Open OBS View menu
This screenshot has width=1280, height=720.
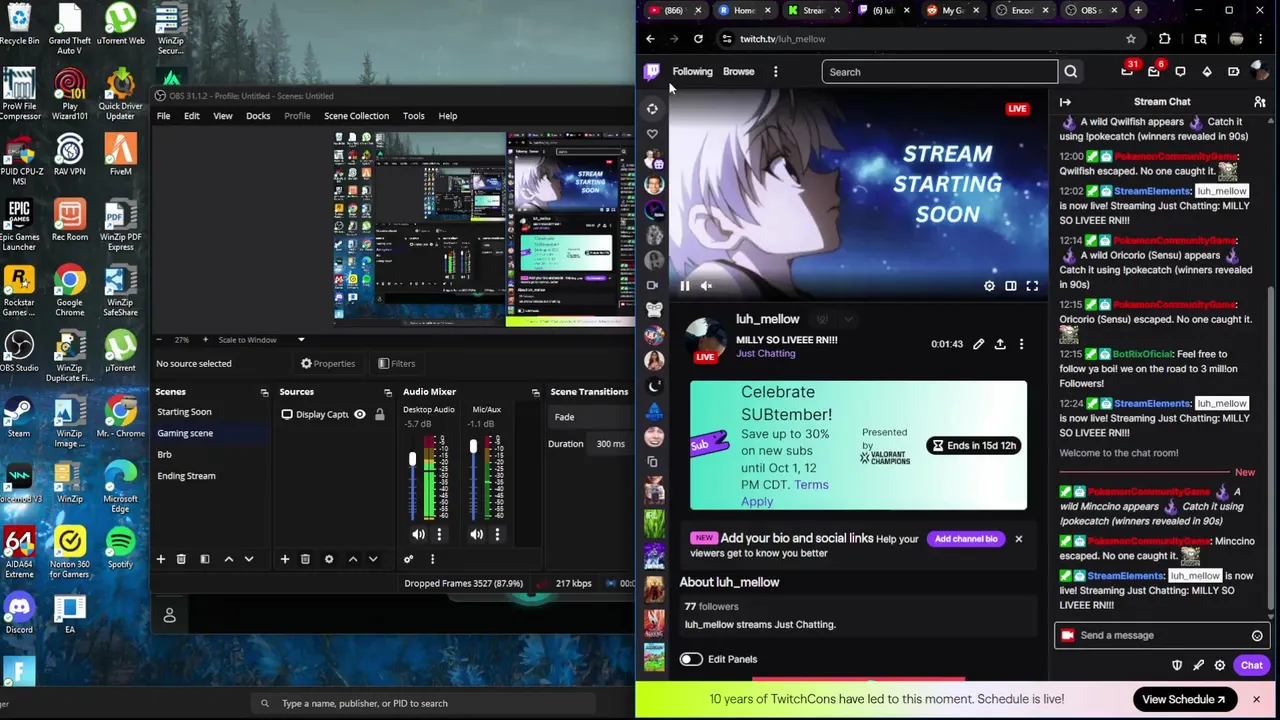222,116
